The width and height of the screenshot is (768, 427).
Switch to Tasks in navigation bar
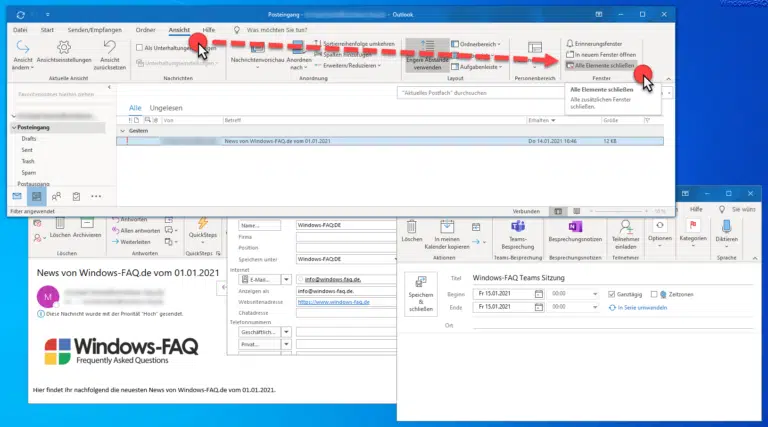pyautogui.click(x=76, y=196)
